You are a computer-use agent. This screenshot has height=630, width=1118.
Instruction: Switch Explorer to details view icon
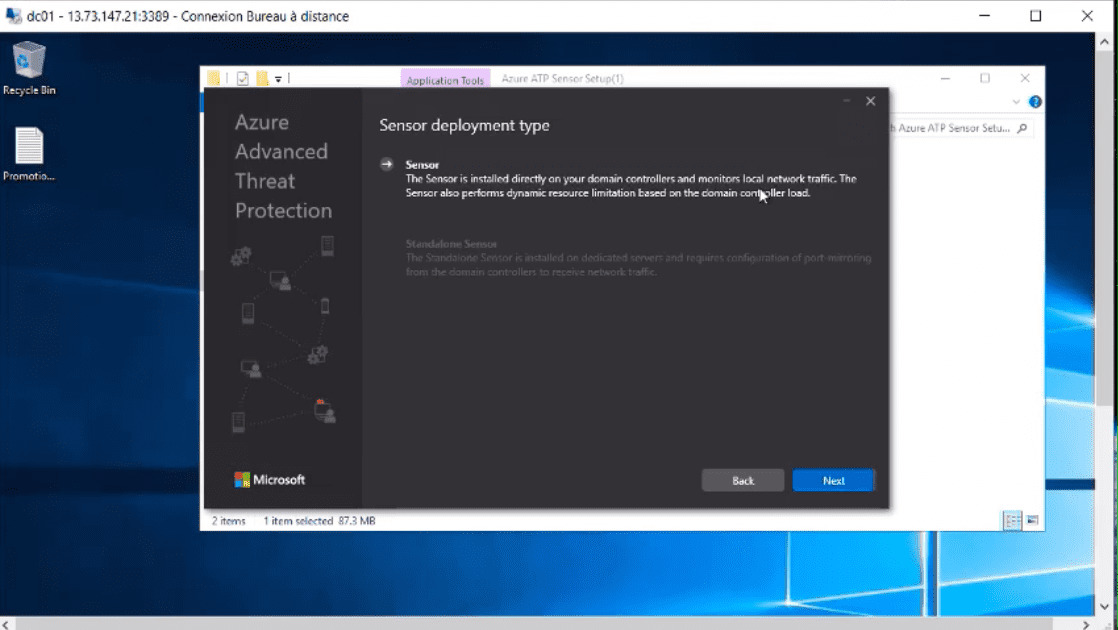point(1012,520)
